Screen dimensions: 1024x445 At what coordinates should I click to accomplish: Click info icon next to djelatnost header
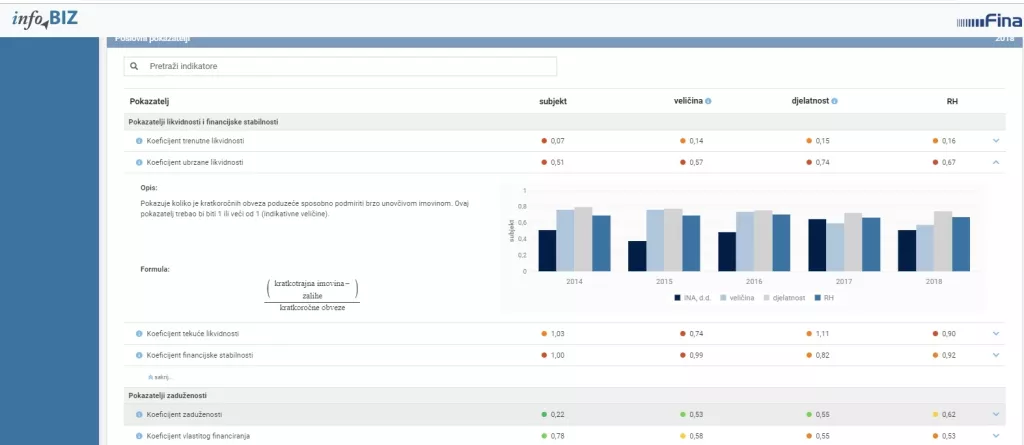click(834, 101)
